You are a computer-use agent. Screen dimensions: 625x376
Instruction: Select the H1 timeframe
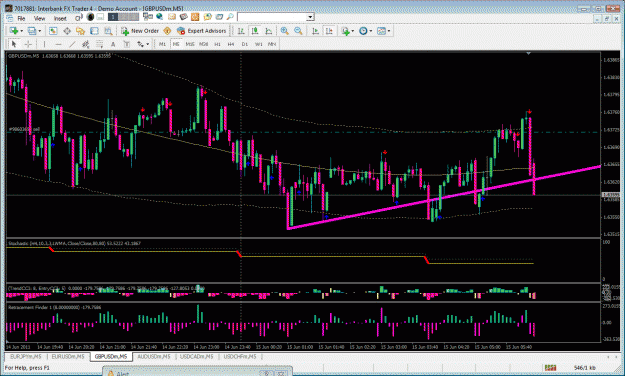click(217, 44)
